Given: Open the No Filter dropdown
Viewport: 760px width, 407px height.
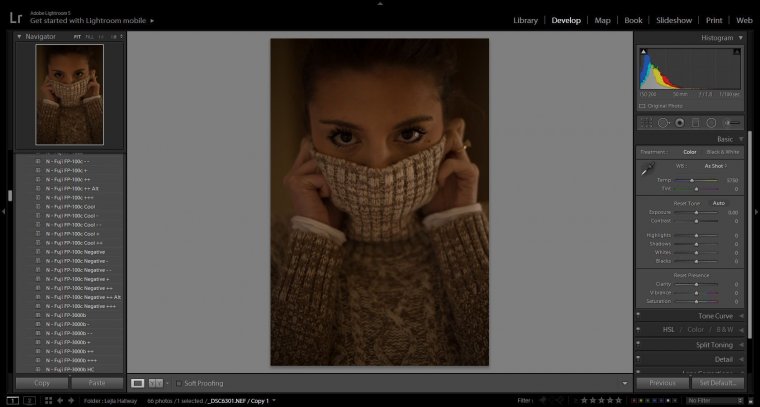Looking at the screenshot, I should tap(715, 401).
